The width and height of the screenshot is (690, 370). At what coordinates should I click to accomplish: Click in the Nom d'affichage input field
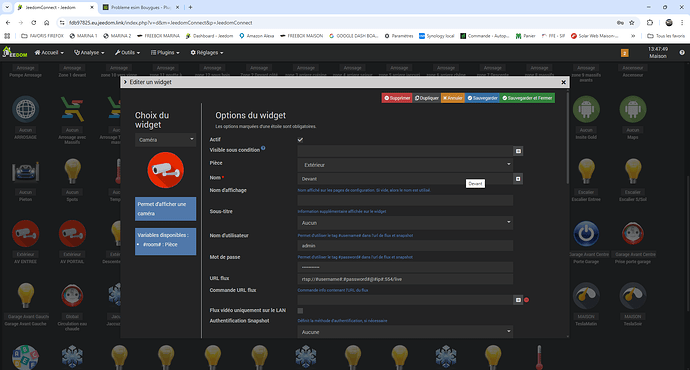405,200
